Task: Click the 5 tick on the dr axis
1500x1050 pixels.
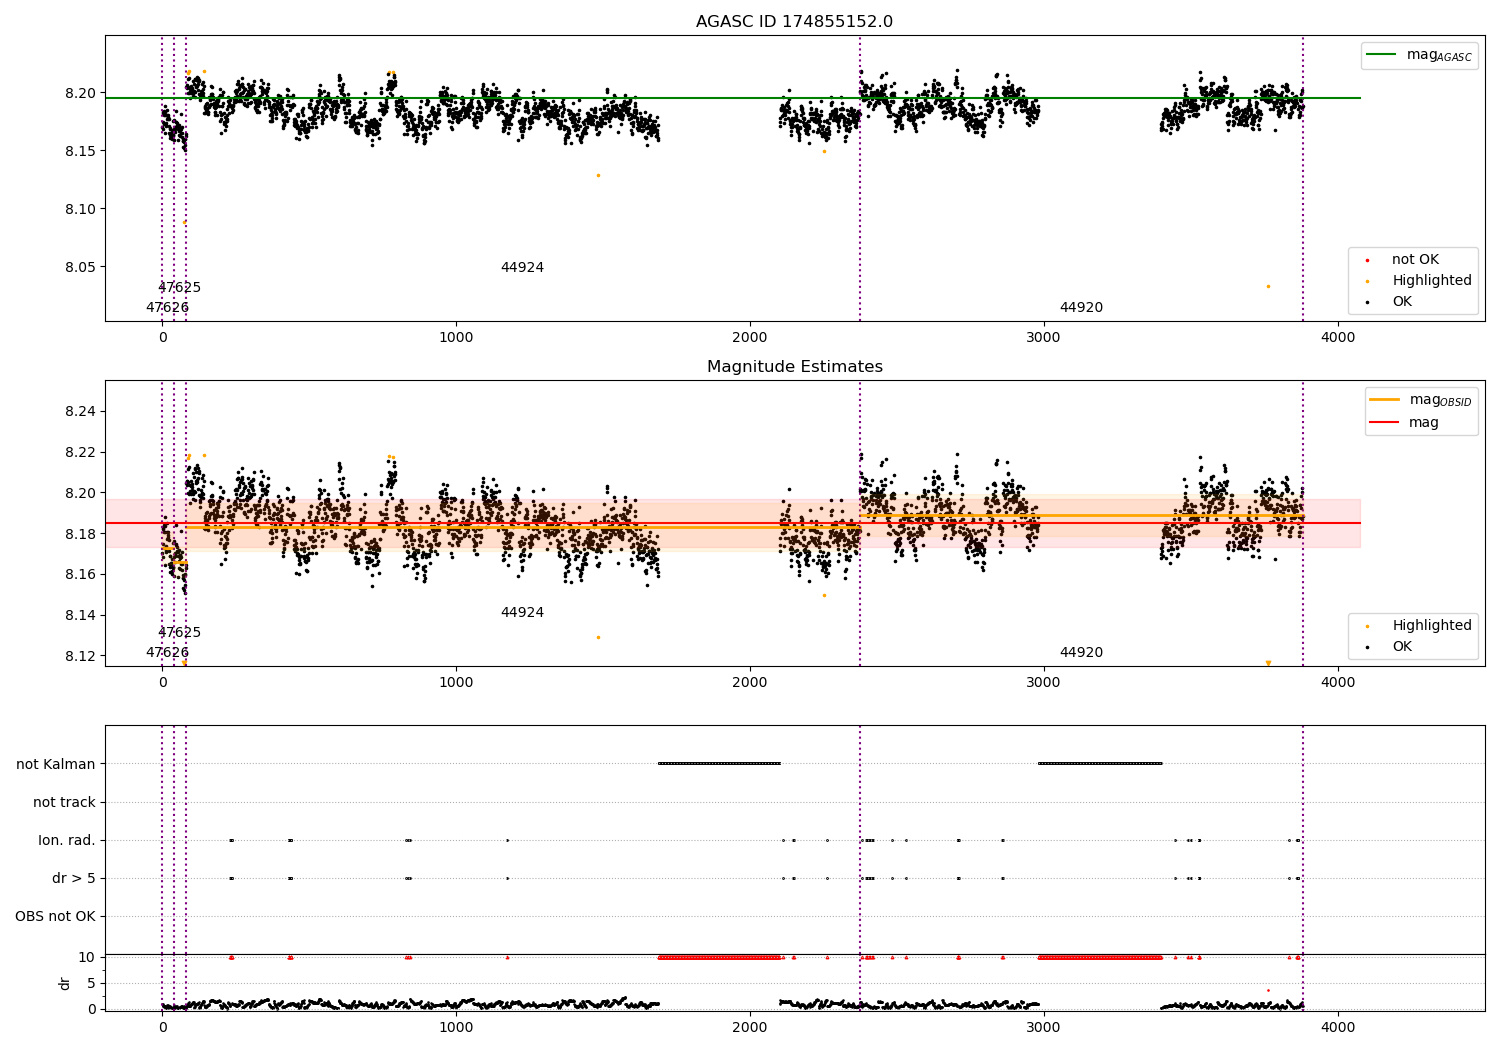Action: point(92,984)
